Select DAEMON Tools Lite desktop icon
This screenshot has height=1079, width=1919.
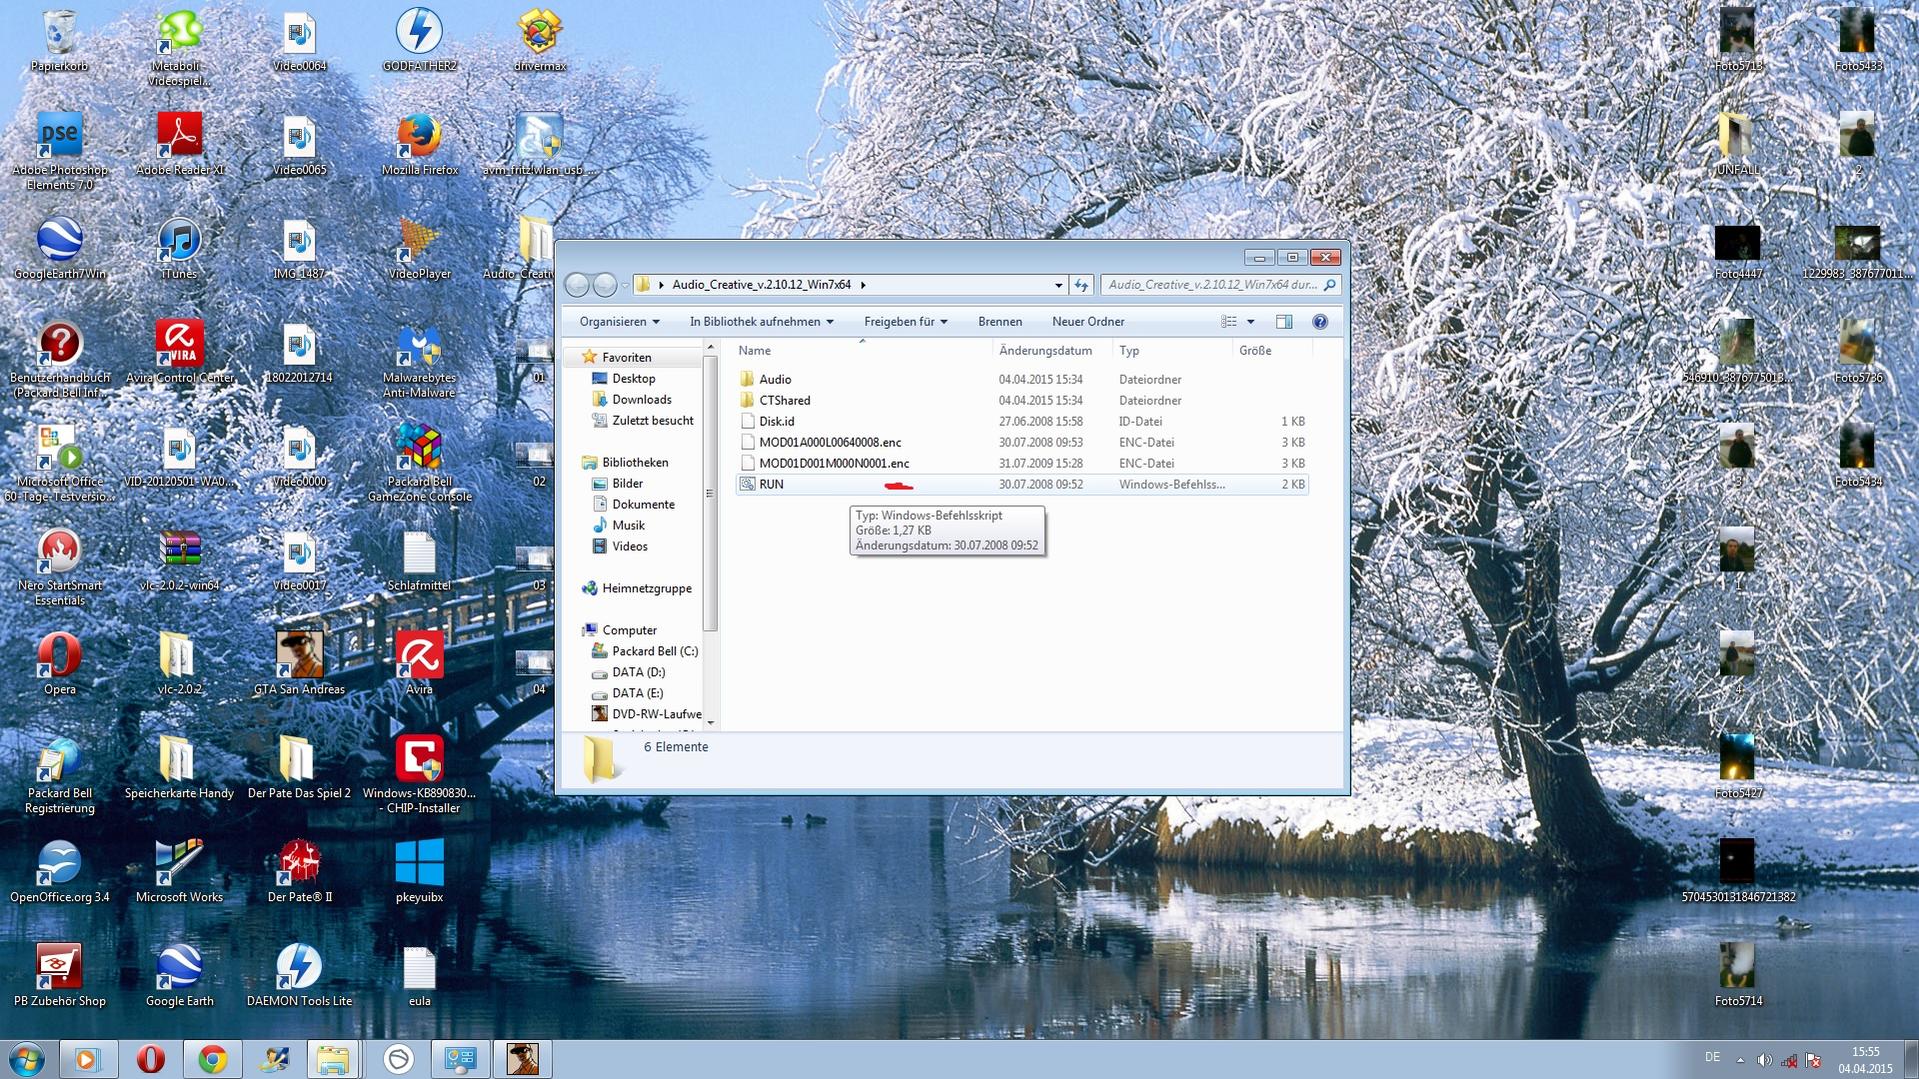point(300,976)
